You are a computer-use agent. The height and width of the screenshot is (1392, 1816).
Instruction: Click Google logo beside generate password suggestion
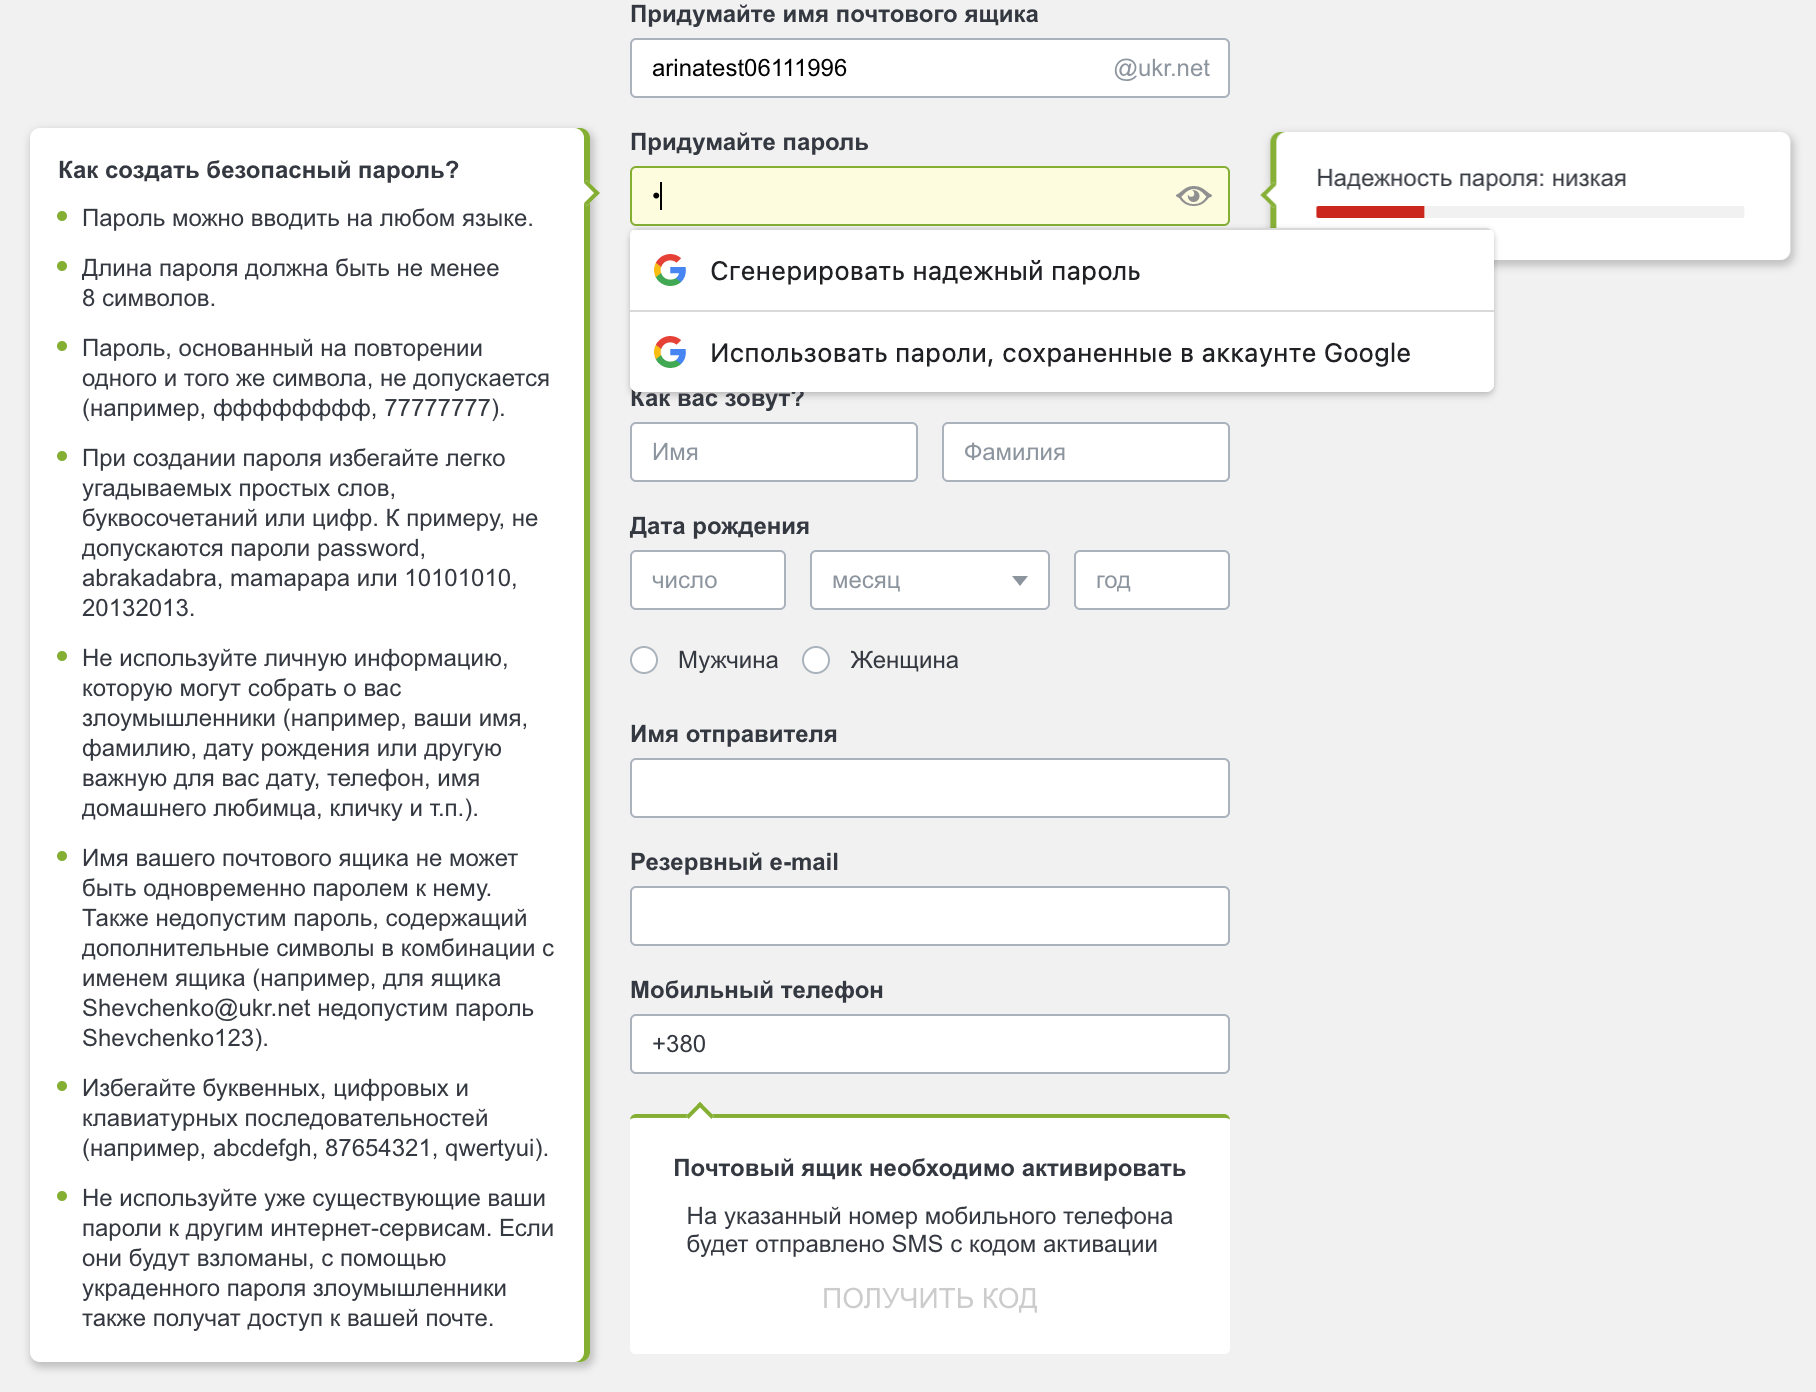pyautogui.click(x=670, y=271)
